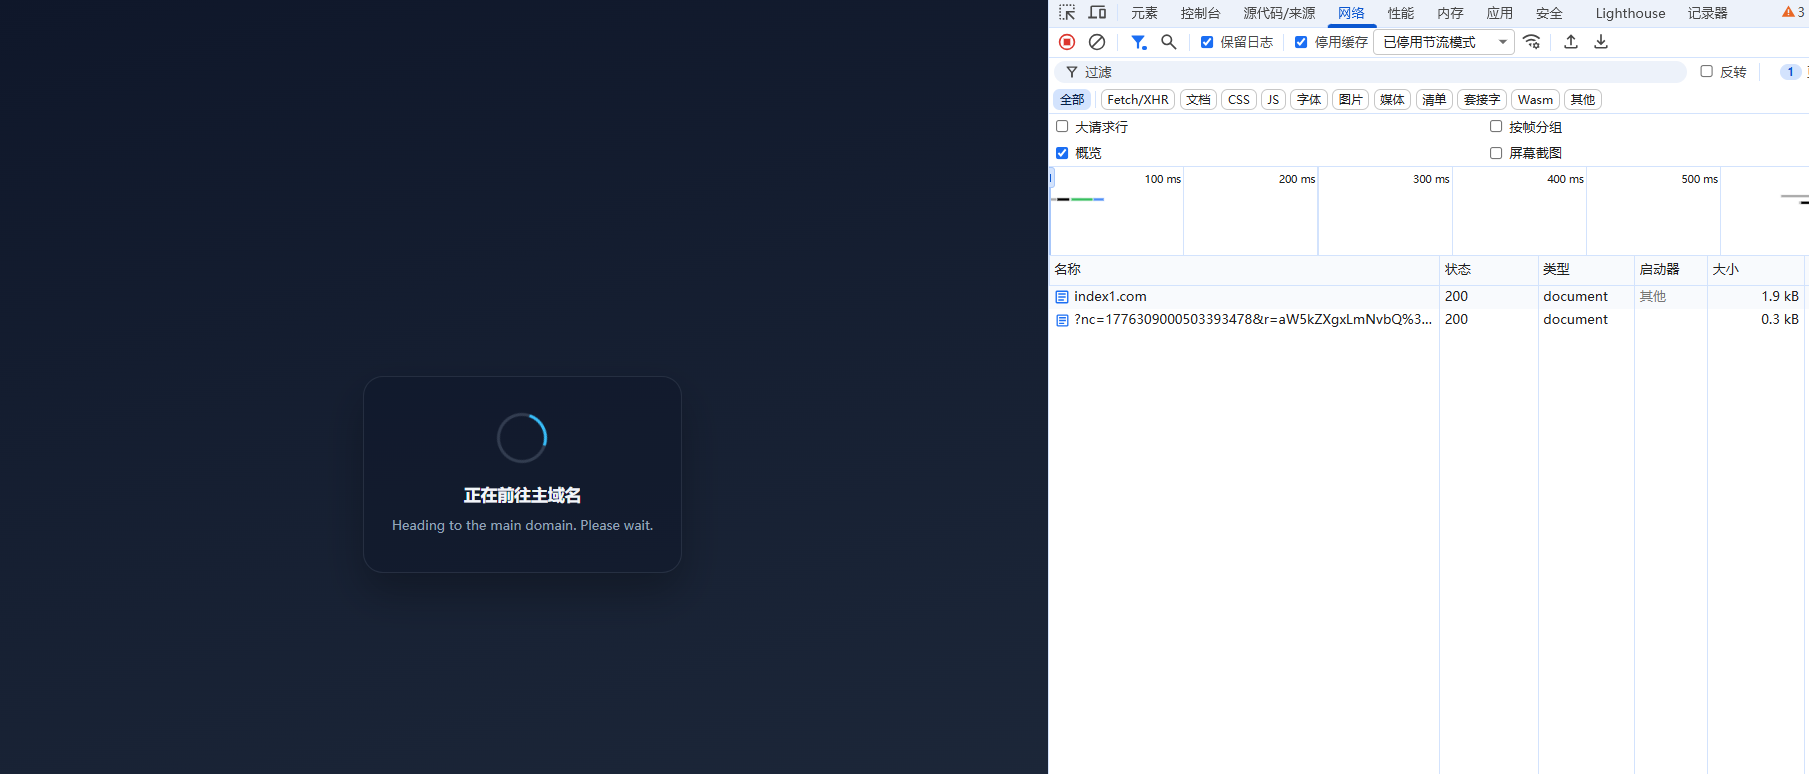Image resolution: width=1809 pixels, height=774 pixels.
Task: Toggle the device toolbar icon
Action: (1097, 13)
